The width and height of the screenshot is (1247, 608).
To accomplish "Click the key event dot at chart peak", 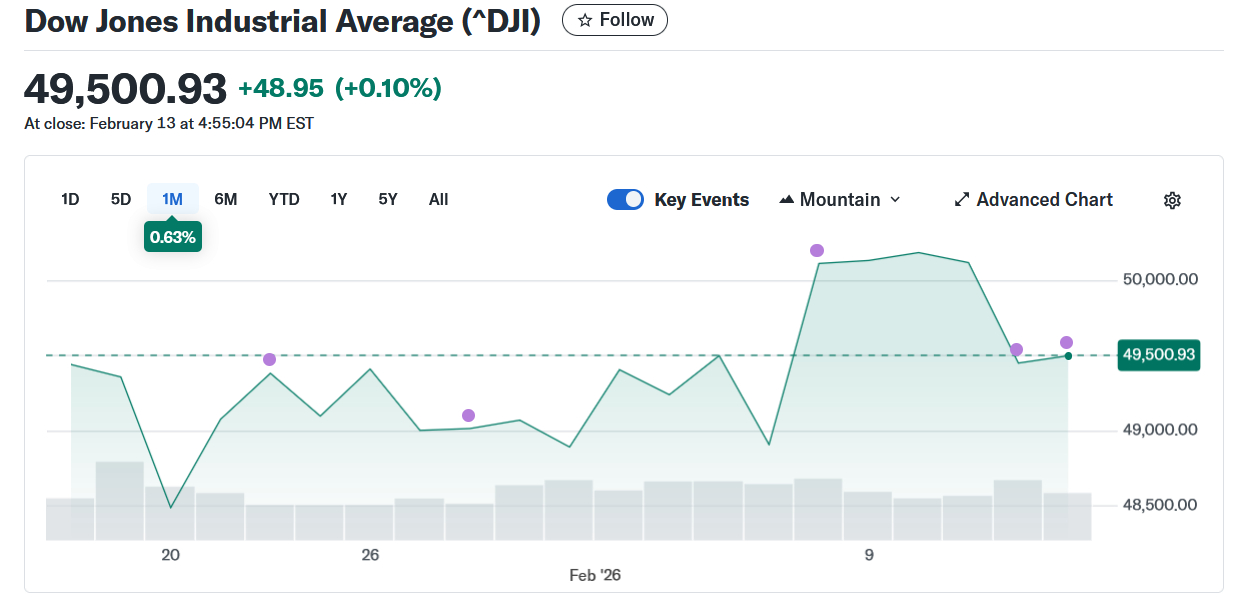I will 817,250.
